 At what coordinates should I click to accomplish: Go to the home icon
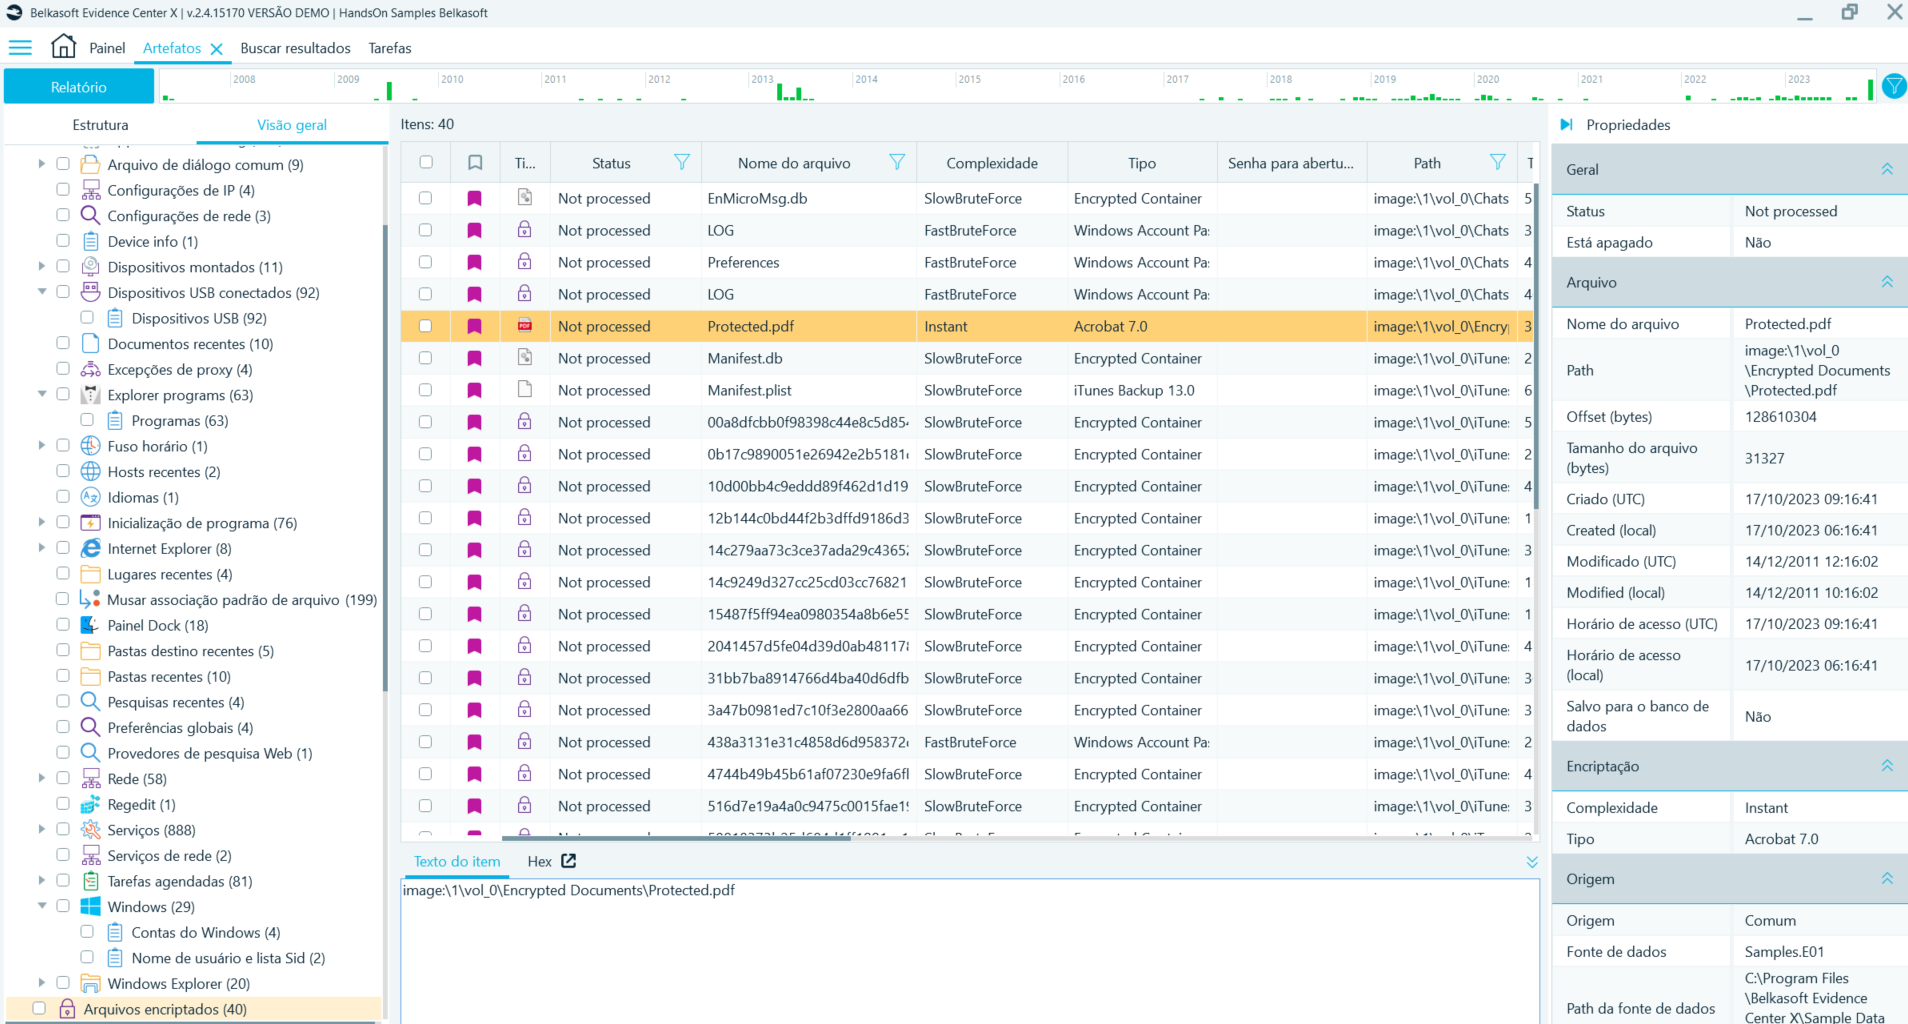pyautogui.click(x=63, y=46)
